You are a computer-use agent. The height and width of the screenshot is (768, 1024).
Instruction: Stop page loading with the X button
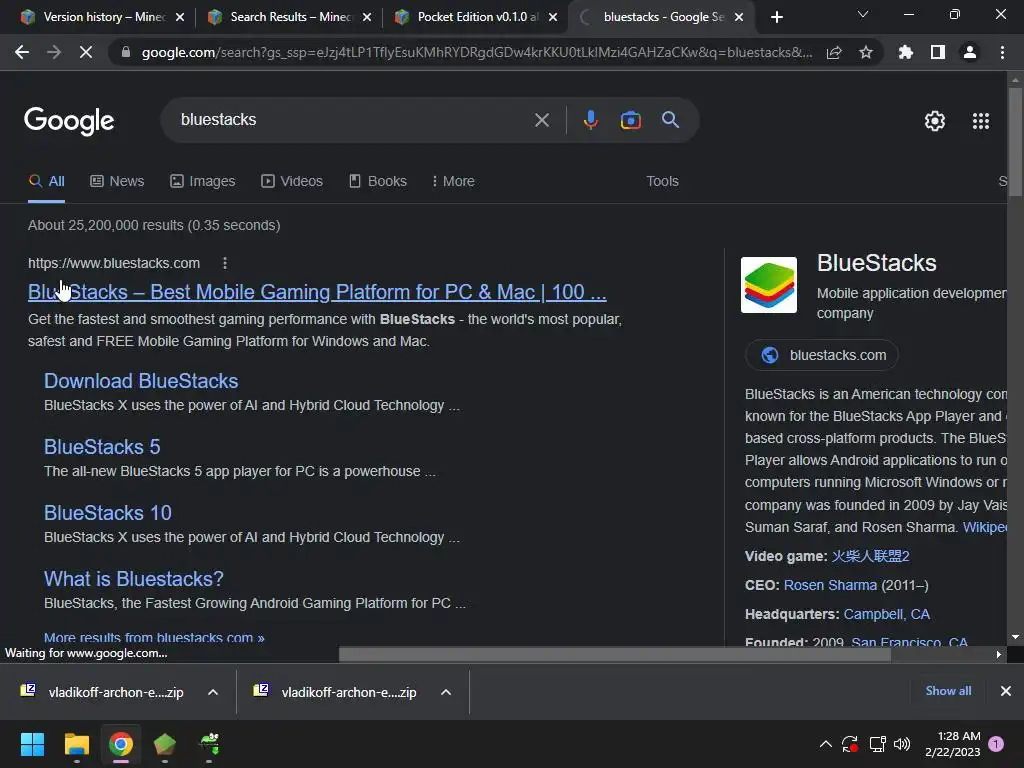pyautogui.click(x=86, y=52)
